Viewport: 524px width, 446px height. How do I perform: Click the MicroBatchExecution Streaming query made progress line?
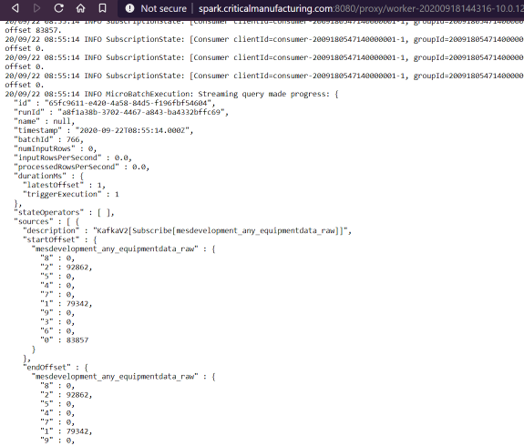tap(171, 94)
